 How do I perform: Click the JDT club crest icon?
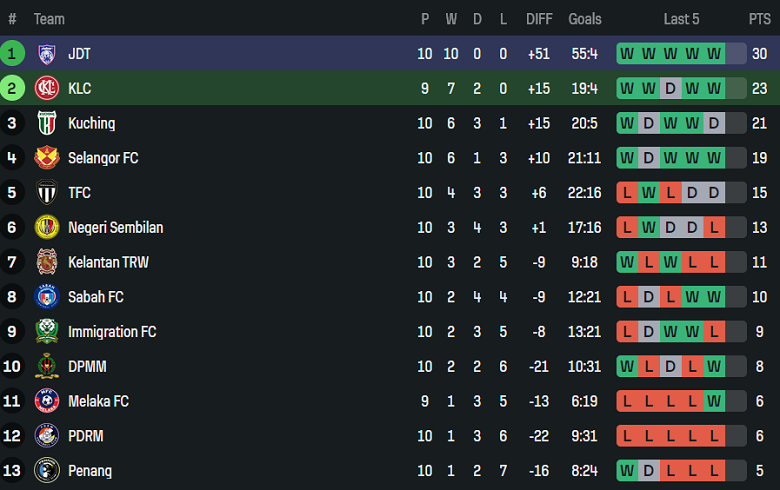point(47,54)
